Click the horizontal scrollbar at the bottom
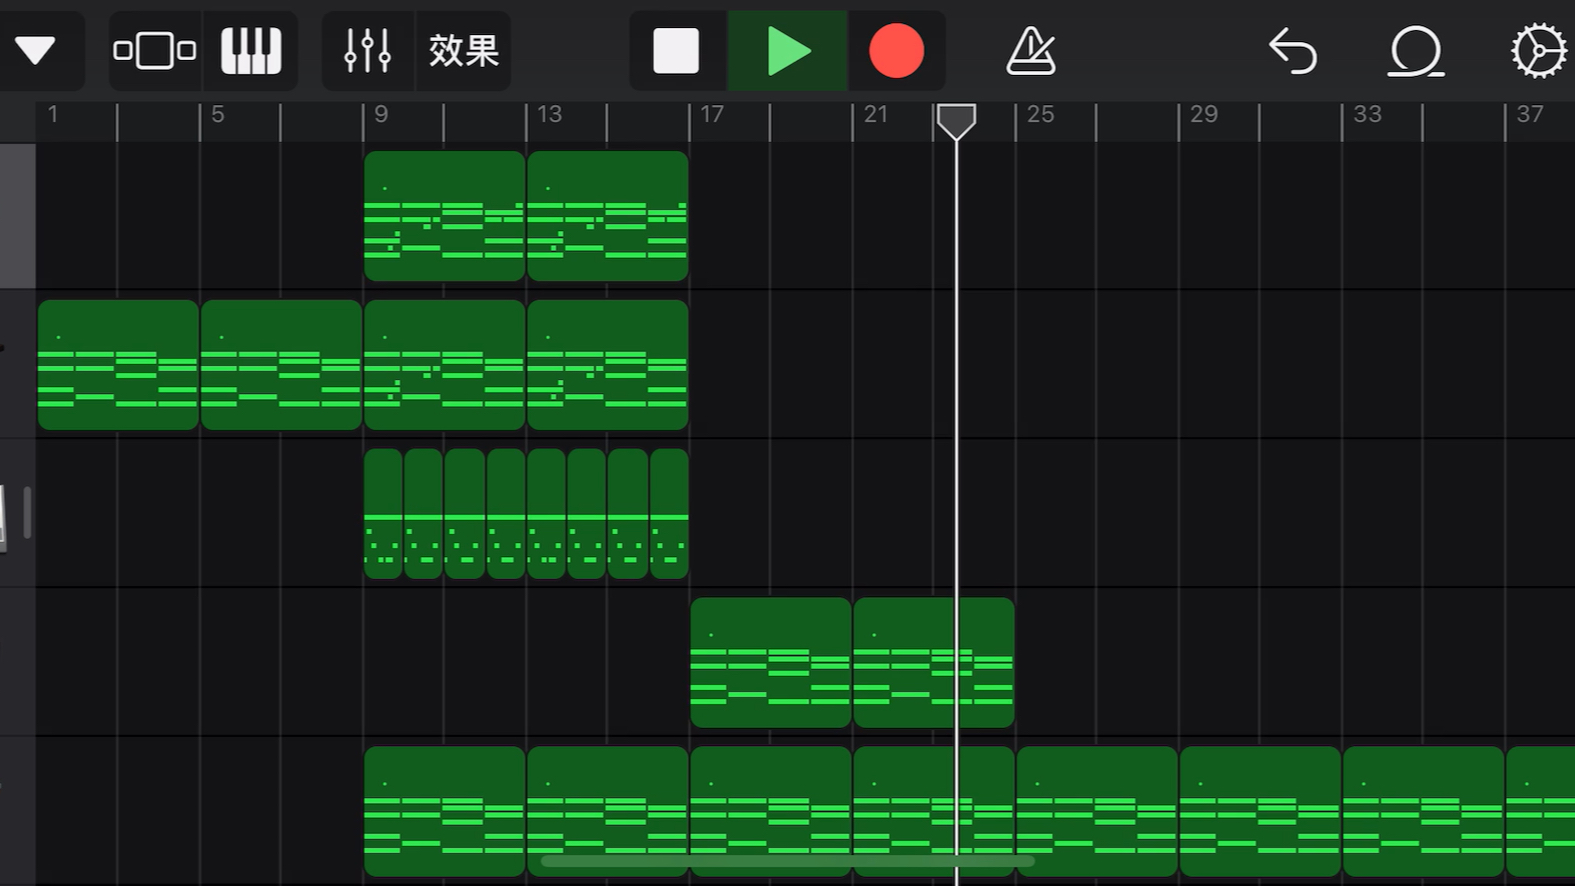The image size is (1575, 886). click(787, 861)
